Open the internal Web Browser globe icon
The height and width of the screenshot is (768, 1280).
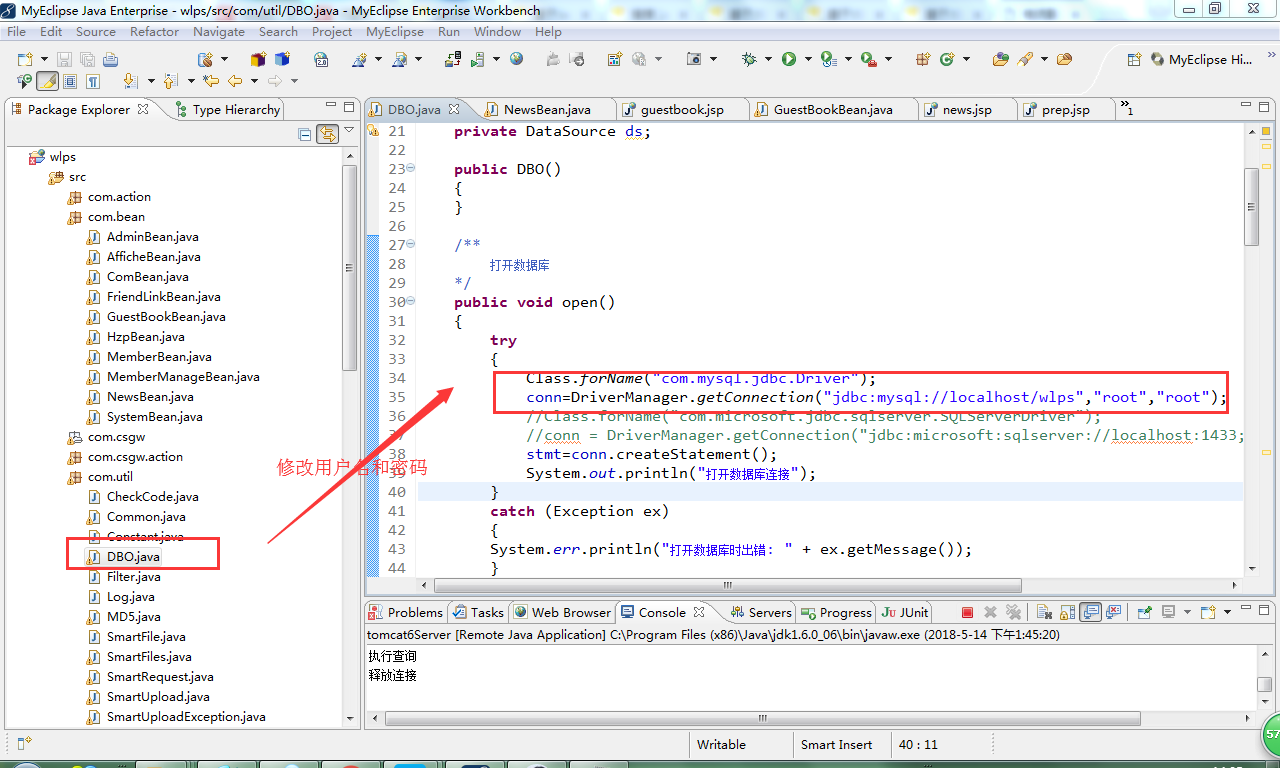tap(516, 58)
